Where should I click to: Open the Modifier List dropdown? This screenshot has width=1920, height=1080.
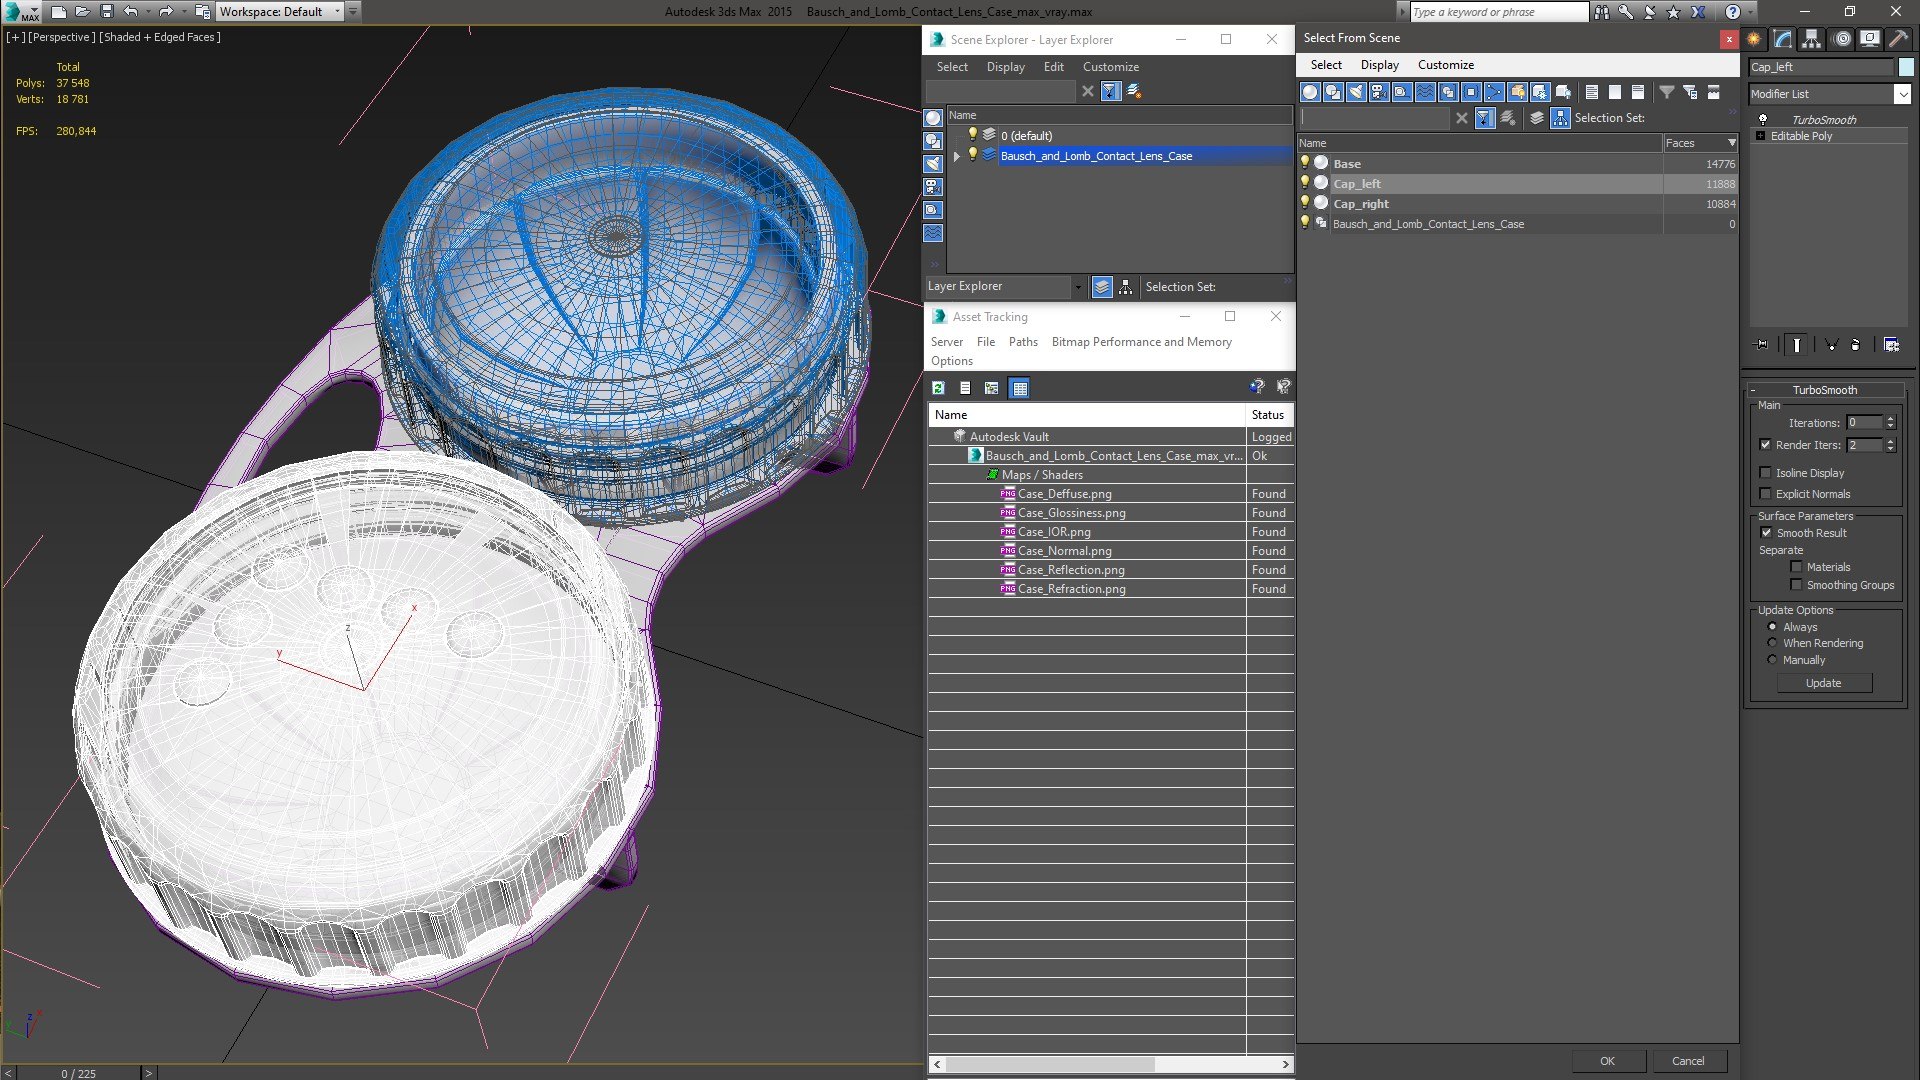(x=1901, y=94)
